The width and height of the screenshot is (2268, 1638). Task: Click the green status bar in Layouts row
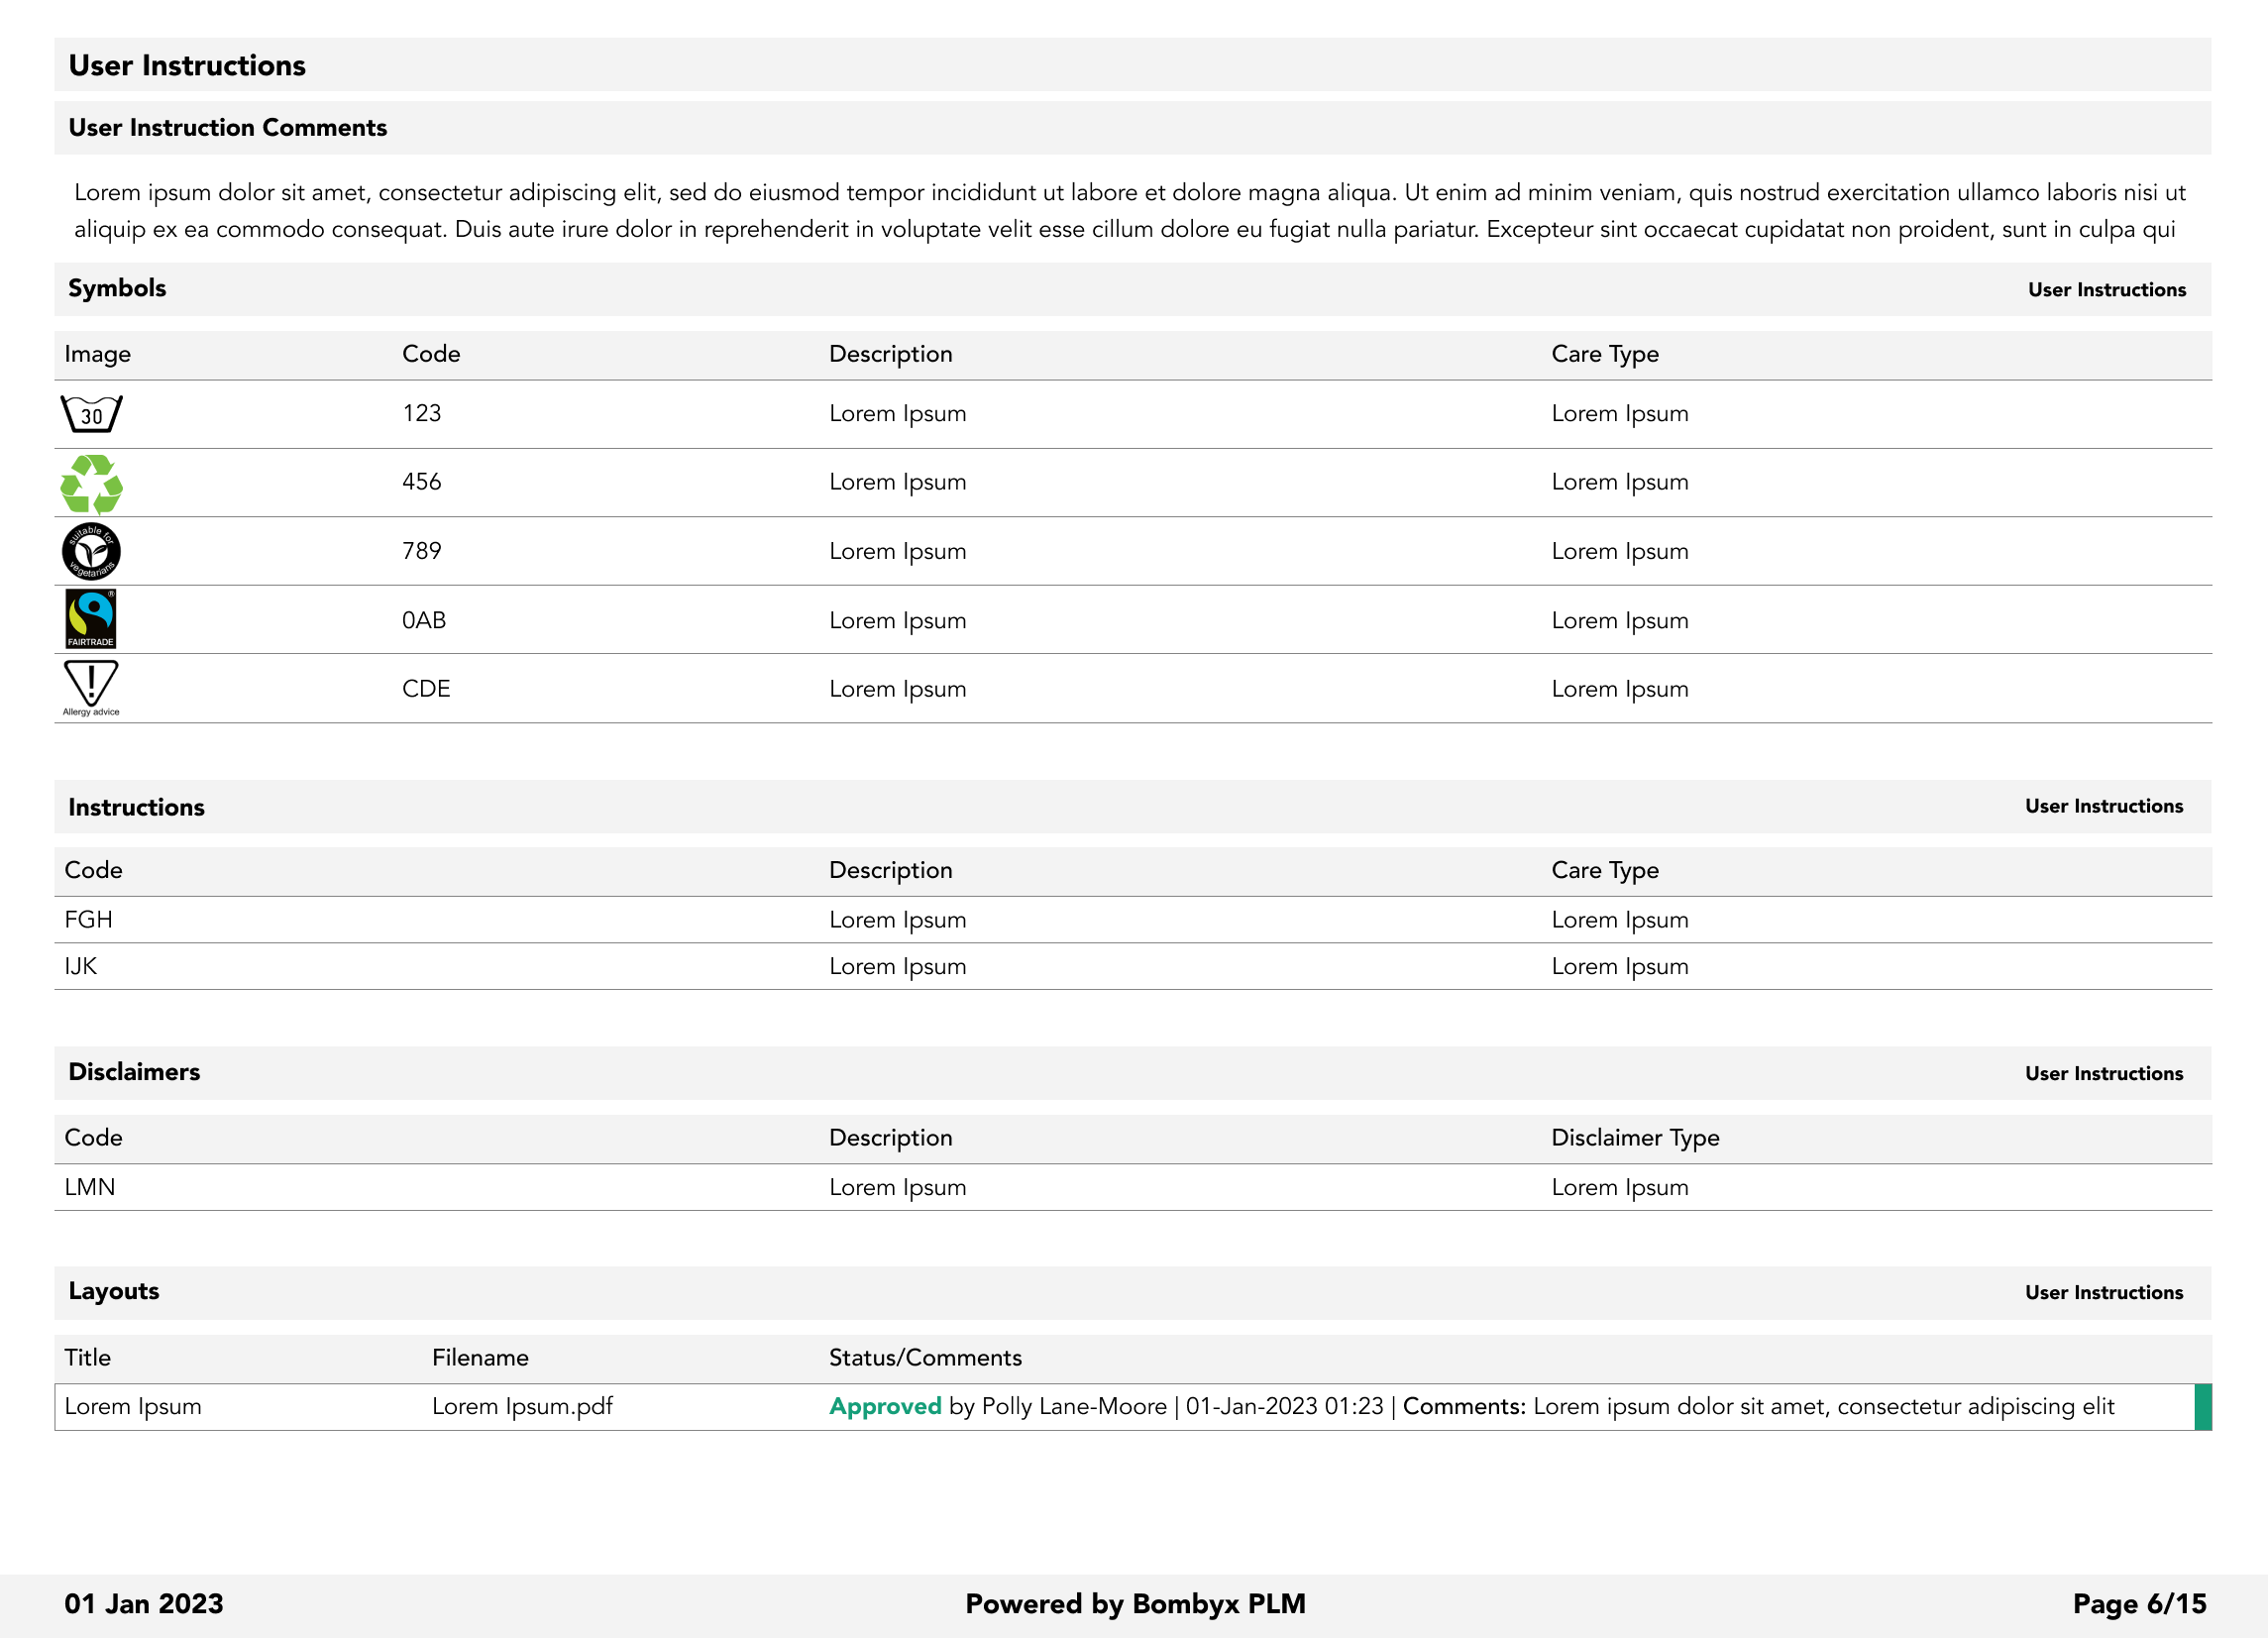pyautogui.click(x=2203, y=1407)
